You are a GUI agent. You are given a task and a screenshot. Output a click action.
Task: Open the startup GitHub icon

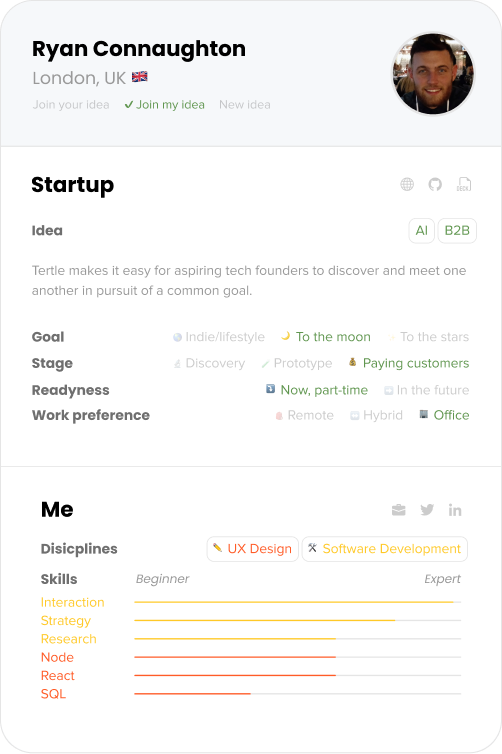pyautogui.click(x=435, y=184)
